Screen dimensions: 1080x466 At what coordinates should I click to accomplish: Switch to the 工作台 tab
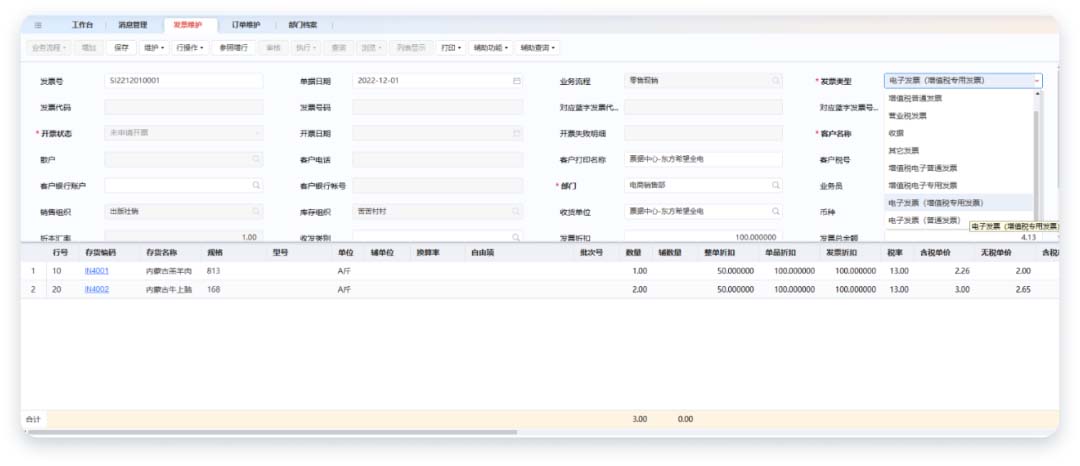[x=82, y=25]
